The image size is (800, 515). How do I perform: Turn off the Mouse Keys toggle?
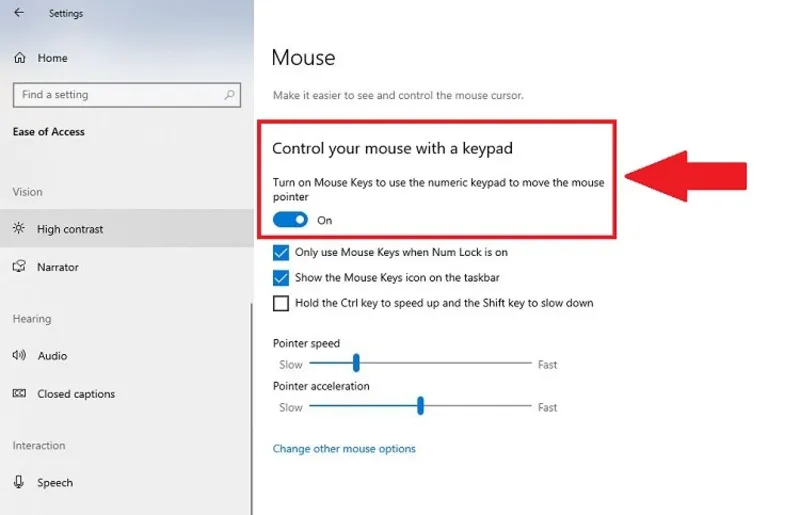pyautogui.click(x=290, y=220)
